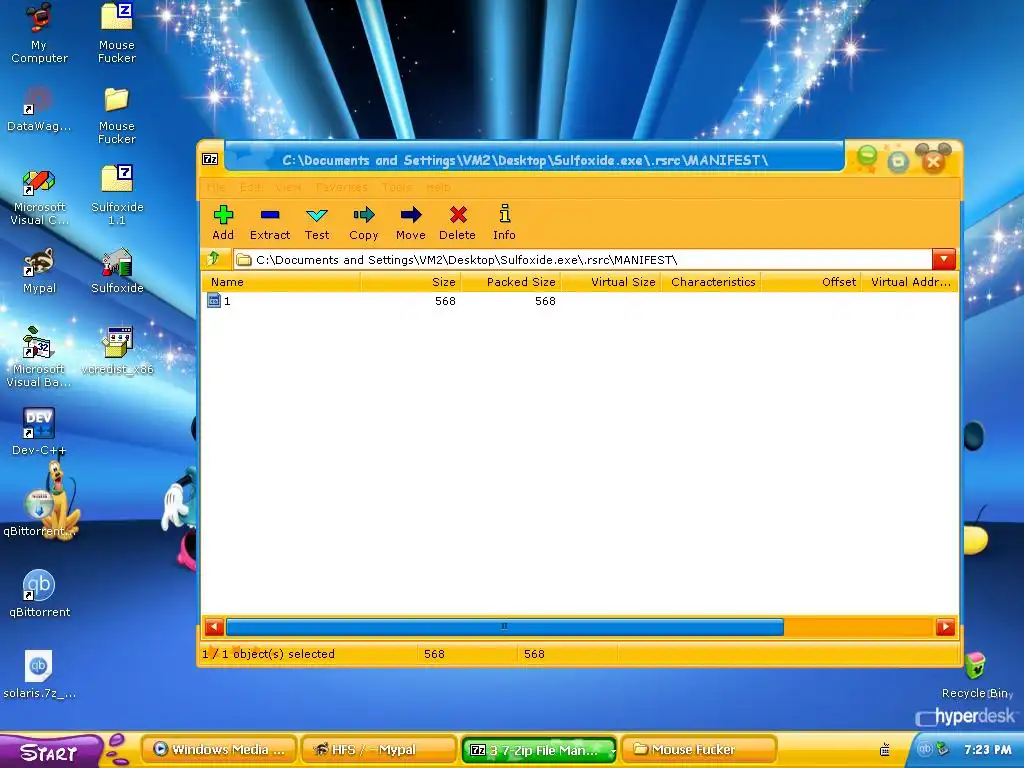This screenshot has width=1024, height=768.
Task: Click the horizontal scrollbar left arrow
Action: coord(214,627)
